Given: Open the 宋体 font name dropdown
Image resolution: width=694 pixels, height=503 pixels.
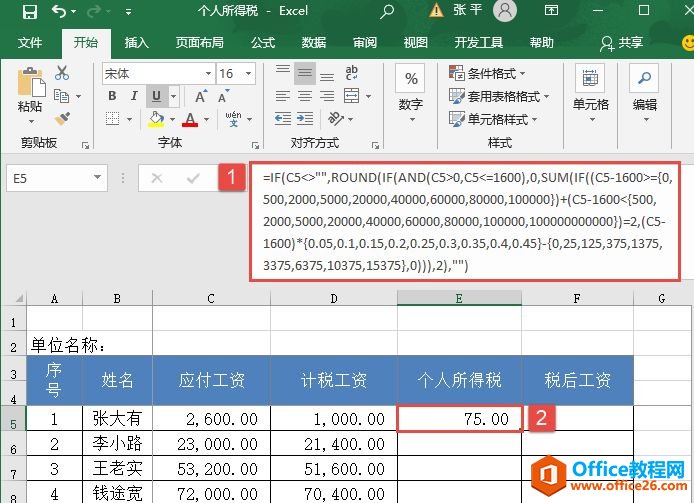Looking at the screenshot, I should pyautogui.click(x=208, y=74).
